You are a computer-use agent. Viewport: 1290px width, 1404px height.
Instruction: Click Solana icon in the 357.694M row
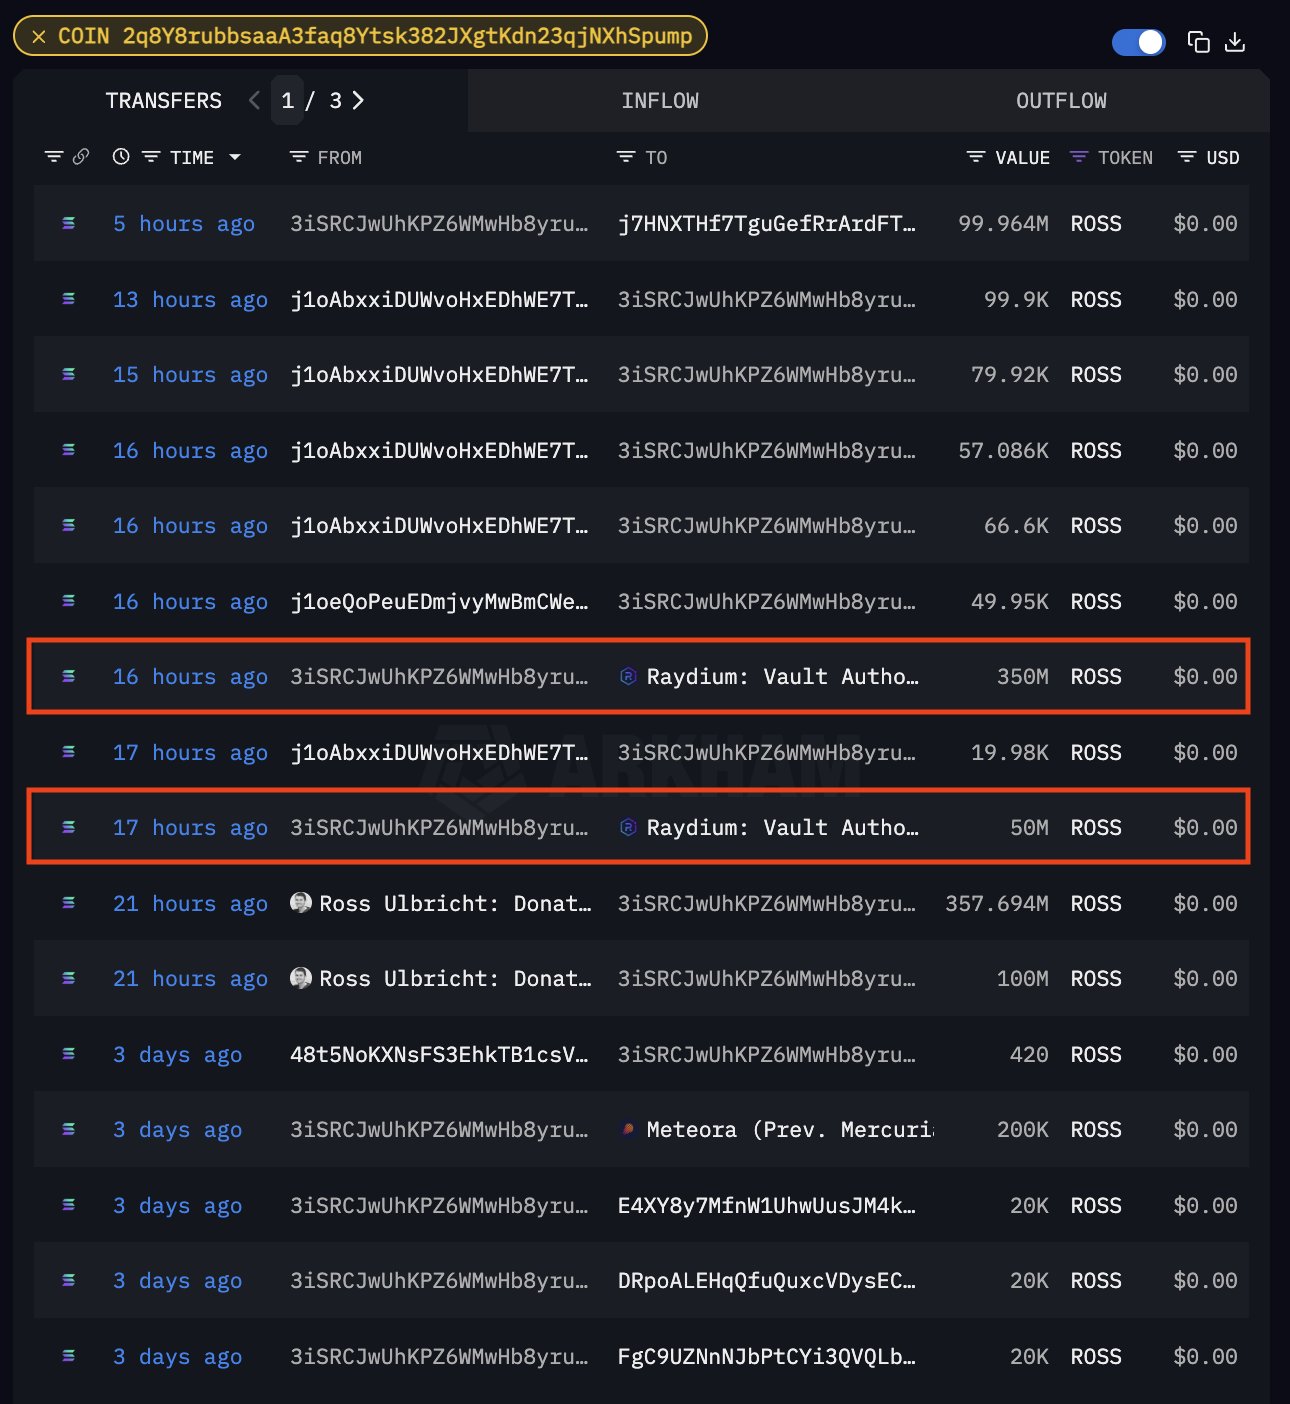tap(69, 903)
